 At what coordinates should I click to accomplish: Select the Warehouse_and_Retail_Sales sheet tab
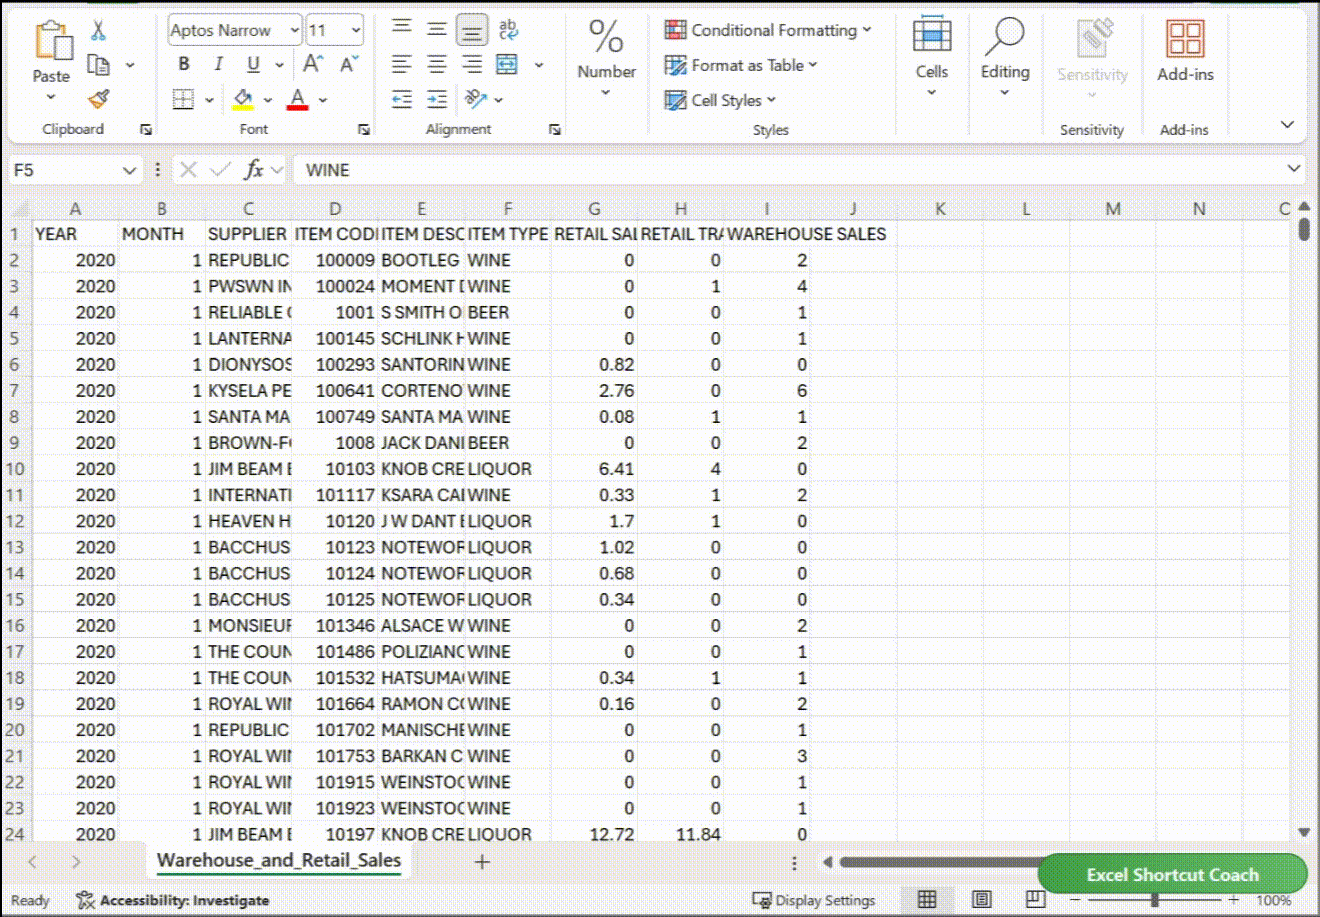279,860
